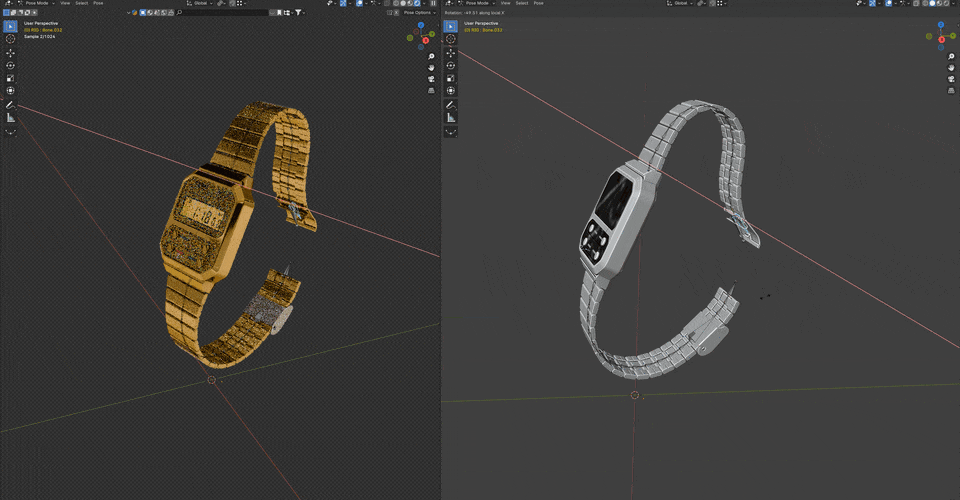The width and height of the screenshot is (960, 500).
Task: Select the Measure tool in right viewport
Action: (451, 118)
